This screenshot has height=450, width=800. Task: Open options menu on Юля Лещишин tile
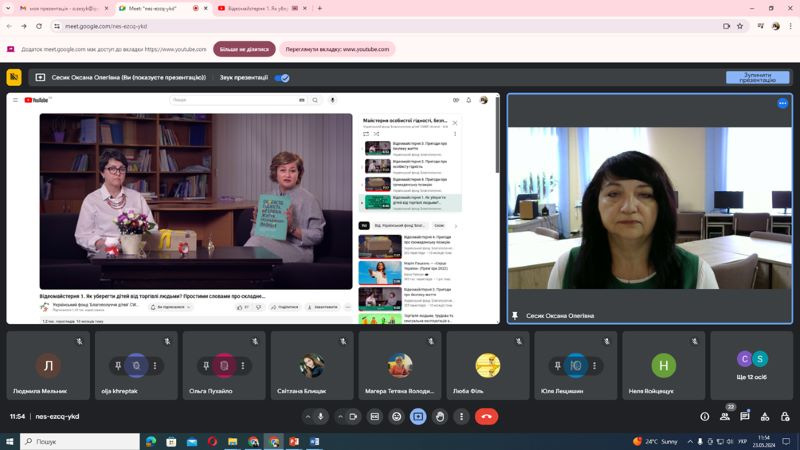pos(594,366)
